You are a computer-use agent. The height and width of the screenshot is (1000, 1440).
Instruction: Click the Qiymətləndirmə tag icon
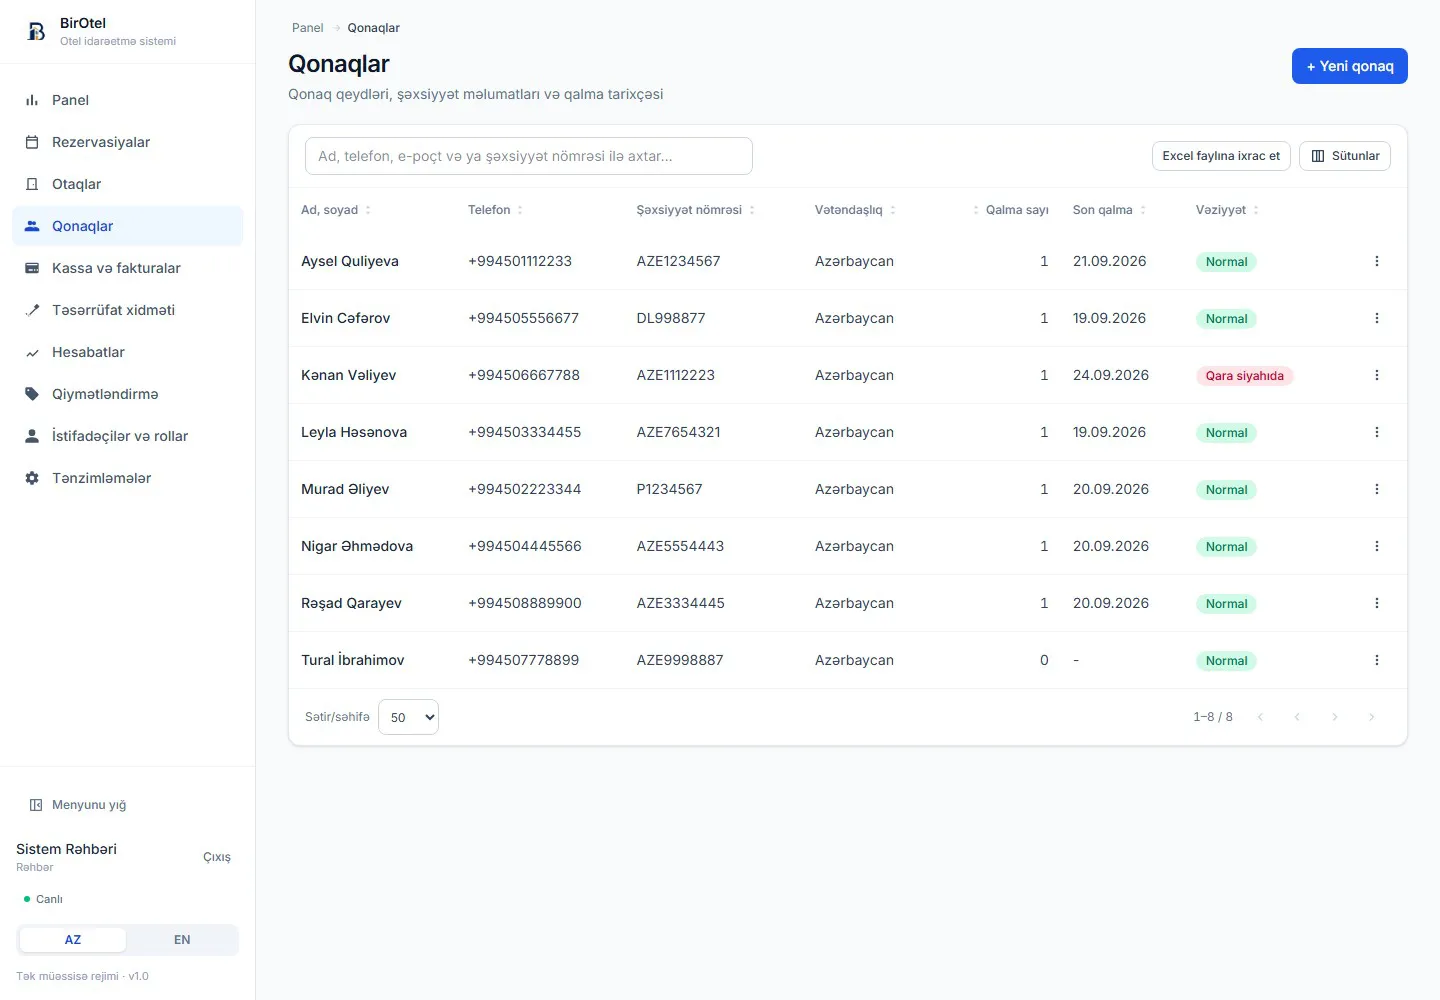tap(32, 394)
